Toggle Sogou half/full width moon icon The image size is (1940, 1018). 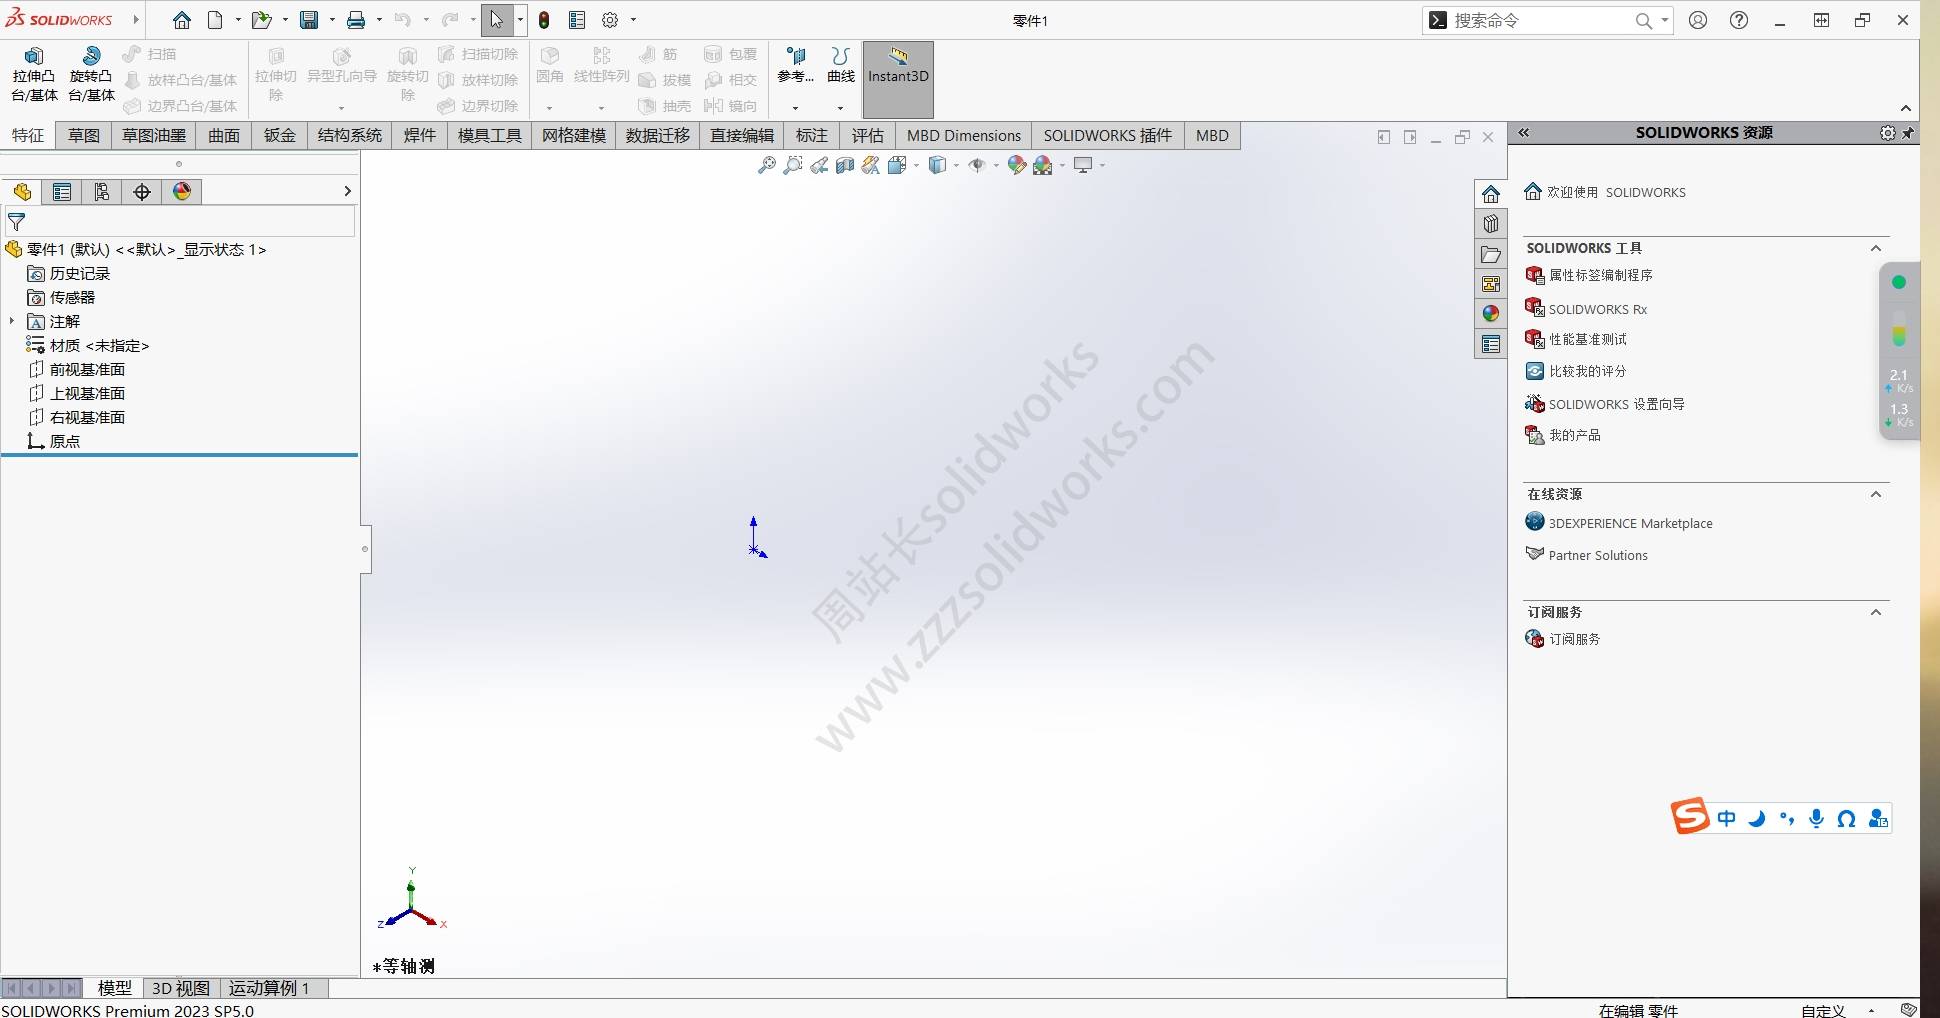point(1757,819)
